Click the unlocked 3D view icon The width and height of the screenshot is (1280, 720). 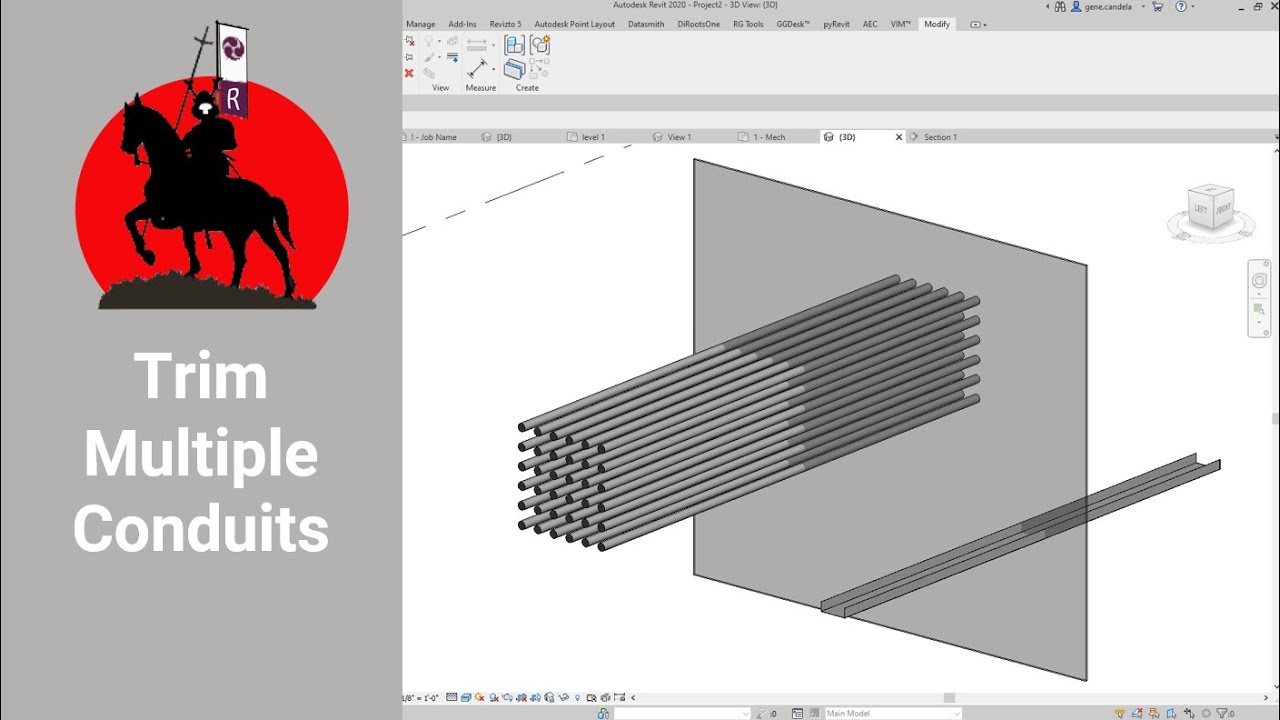point(549,697)
